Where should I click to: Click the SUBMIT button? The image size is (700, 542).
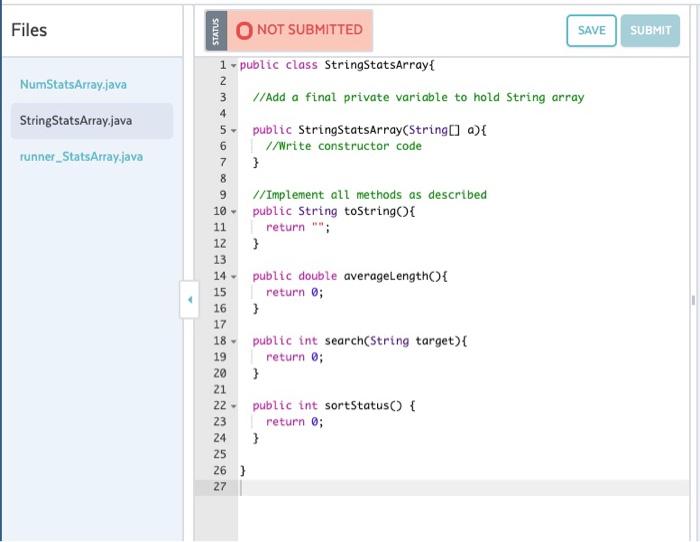[650, 30]
